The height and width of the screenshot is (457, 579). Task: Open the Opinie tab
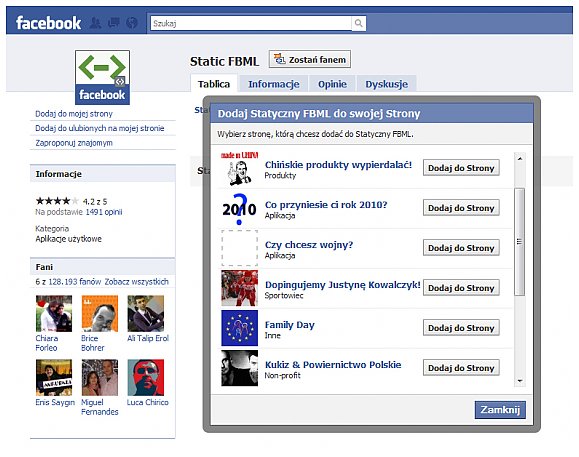coord(332,84)
